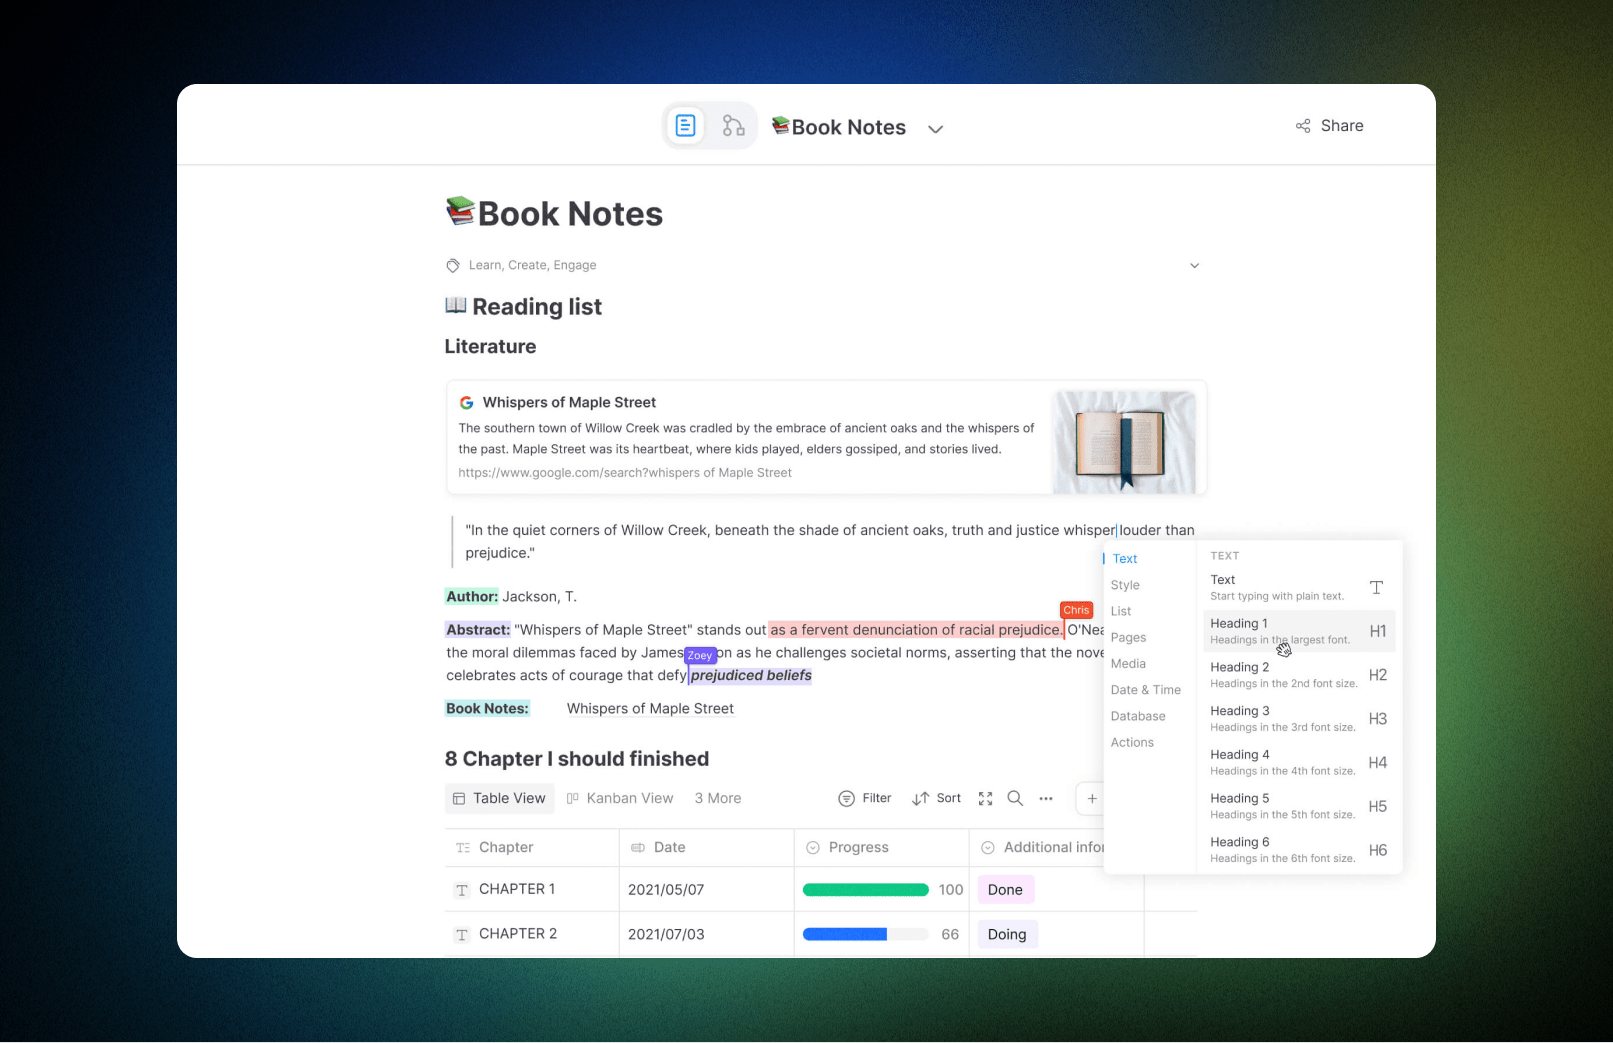Click the CHAPTER 1 cell
This screenshot has width=1613, height=1043.
coord(532,889)
